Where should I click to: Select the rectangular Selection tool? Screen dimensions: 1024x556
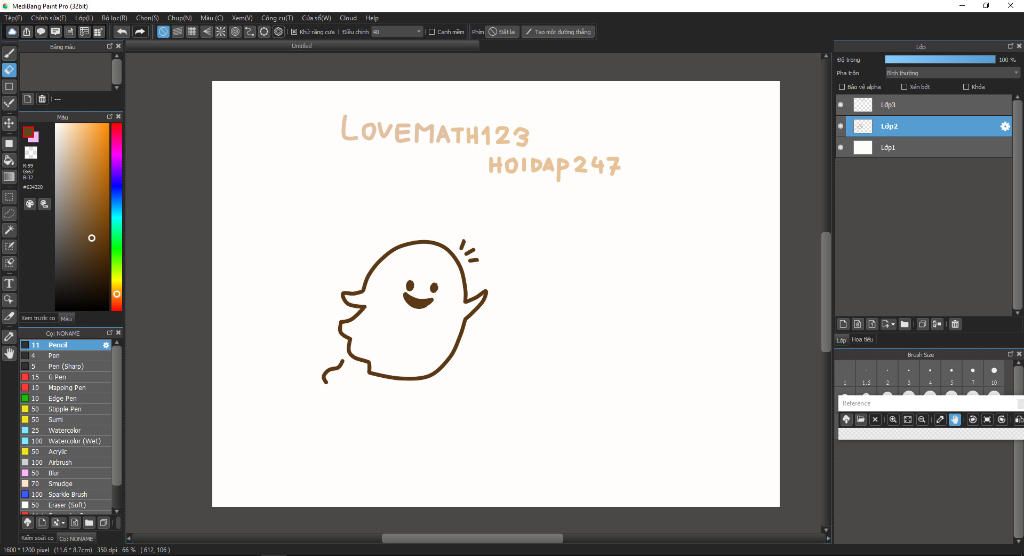9,197
